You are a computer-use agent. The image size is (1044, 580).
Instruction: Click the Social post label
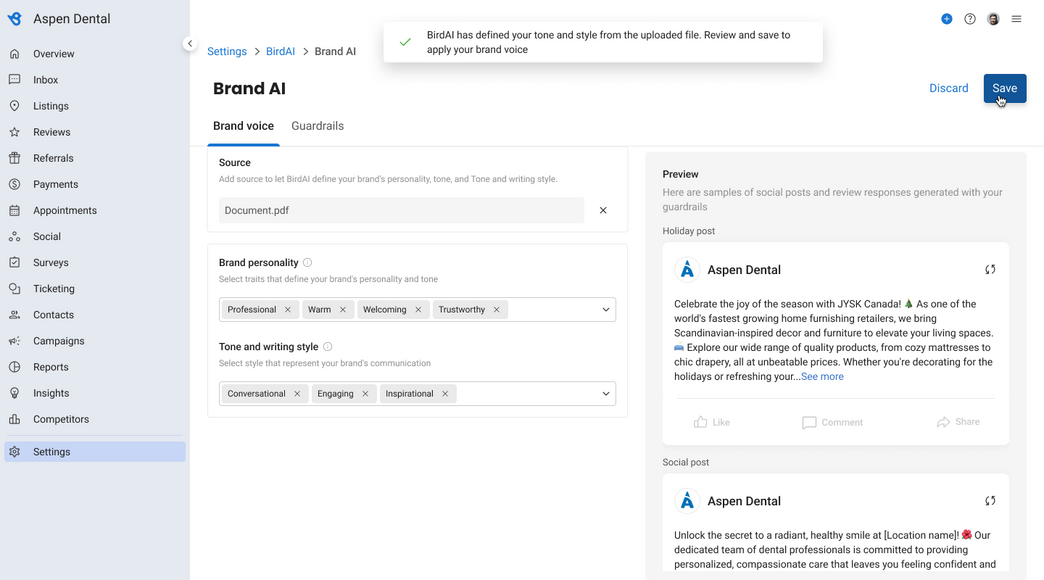point(685,462)
